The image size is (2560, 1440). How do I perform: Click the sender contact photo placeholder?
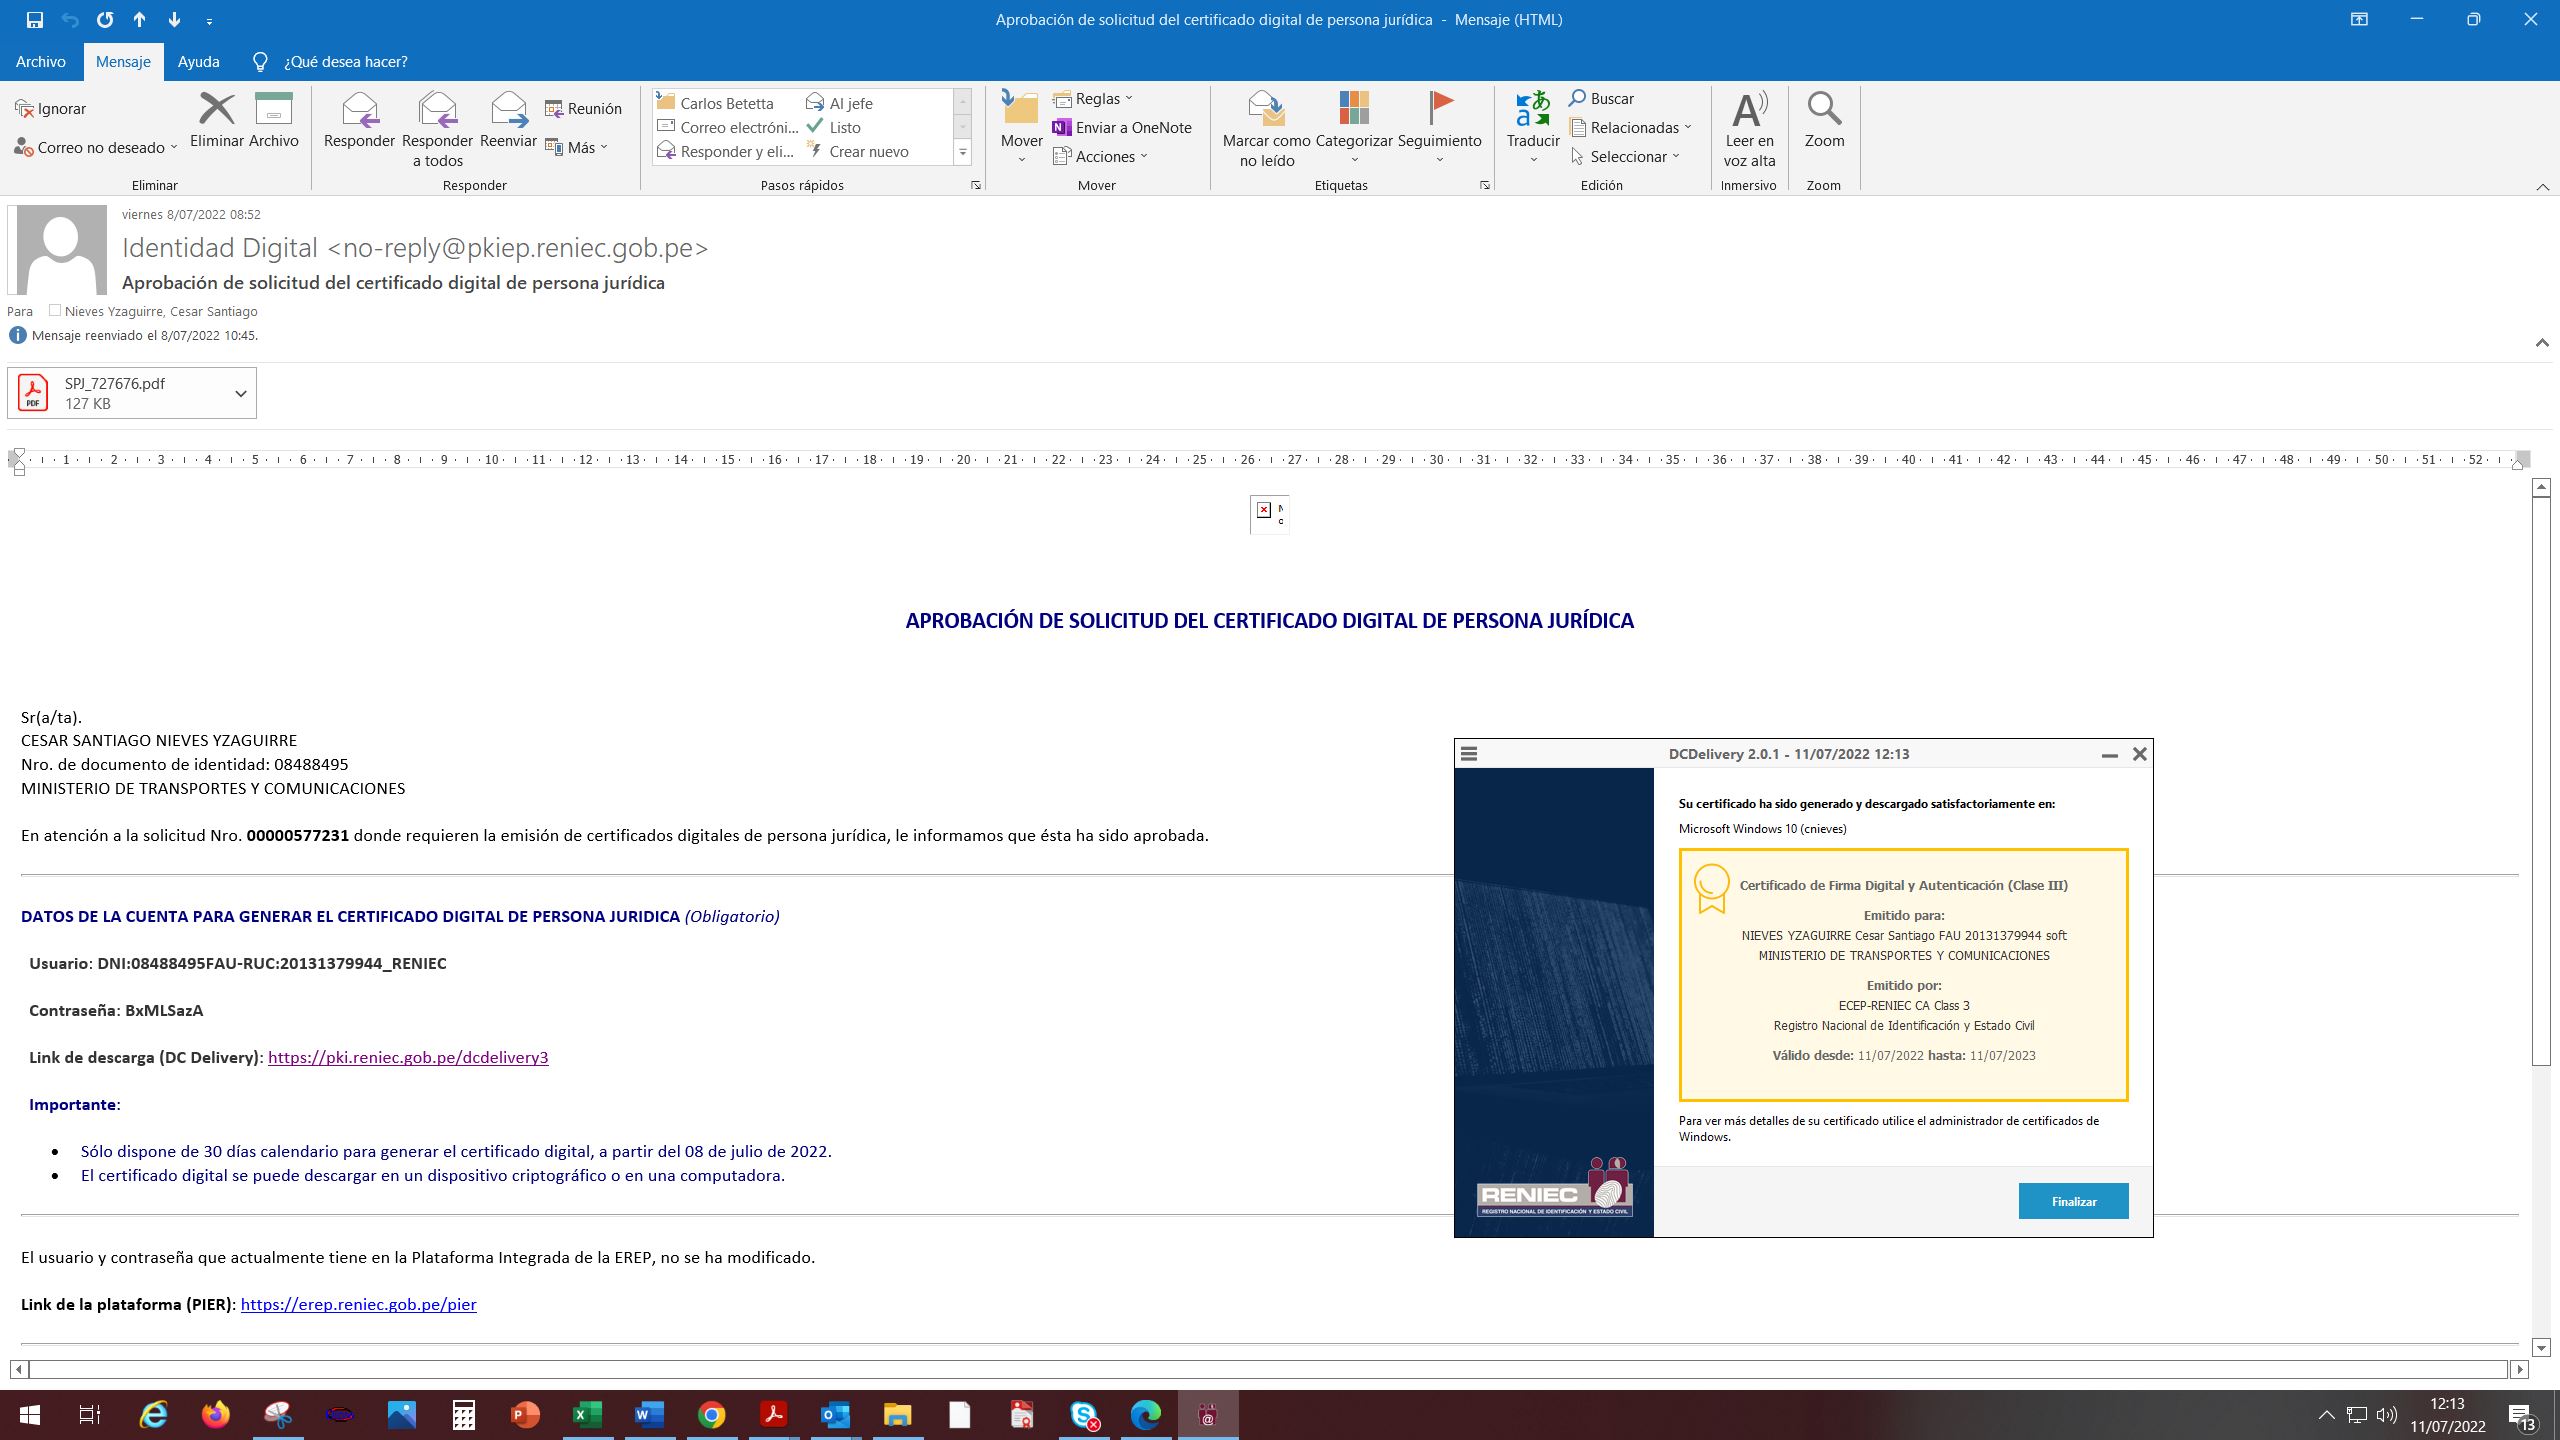click(x=62, y=250)
